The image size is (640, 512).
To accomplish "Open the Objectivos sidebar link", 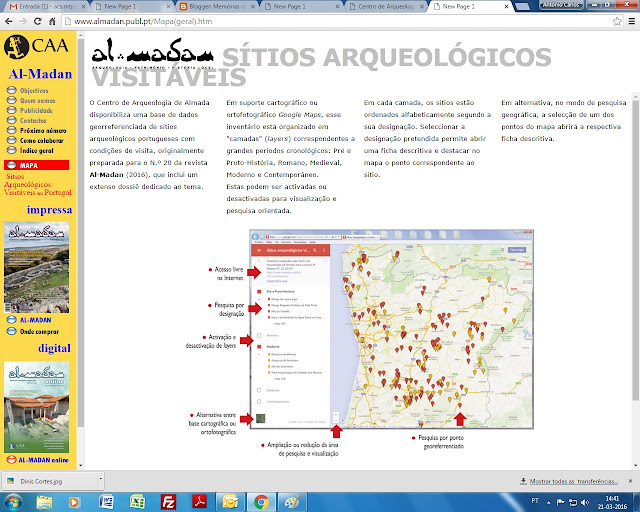I will pyautogui.click(x=34, y=91).
